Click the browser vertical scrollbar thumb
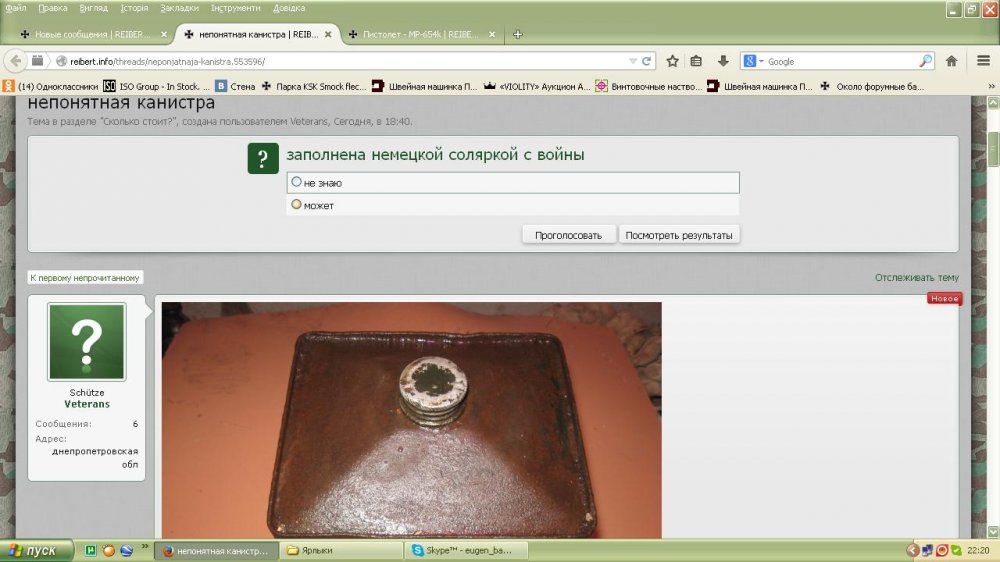1000x562 pixels. point(993,148)
